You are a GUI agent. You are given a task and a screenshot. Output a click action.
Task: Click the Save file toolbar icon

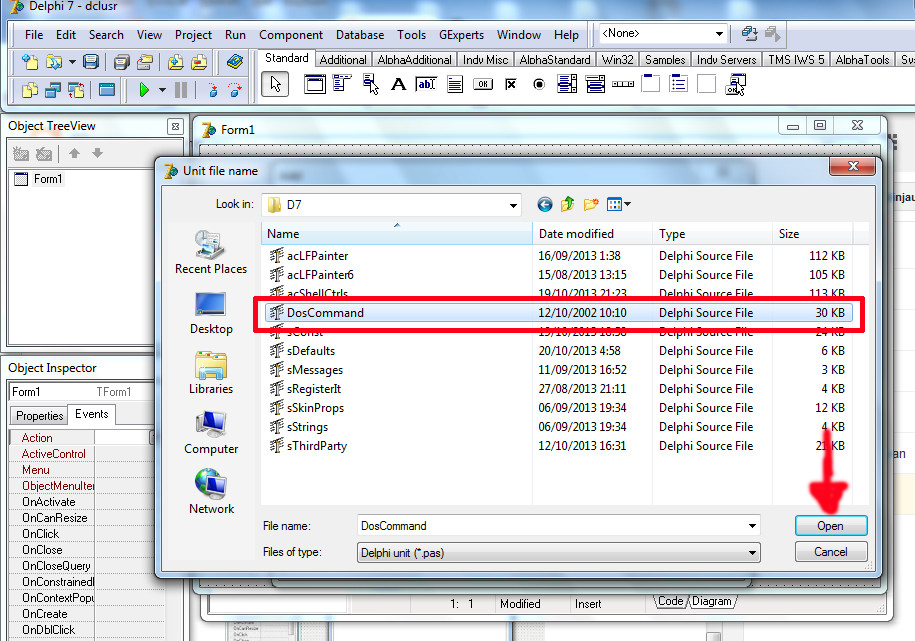tap(91, 62)
